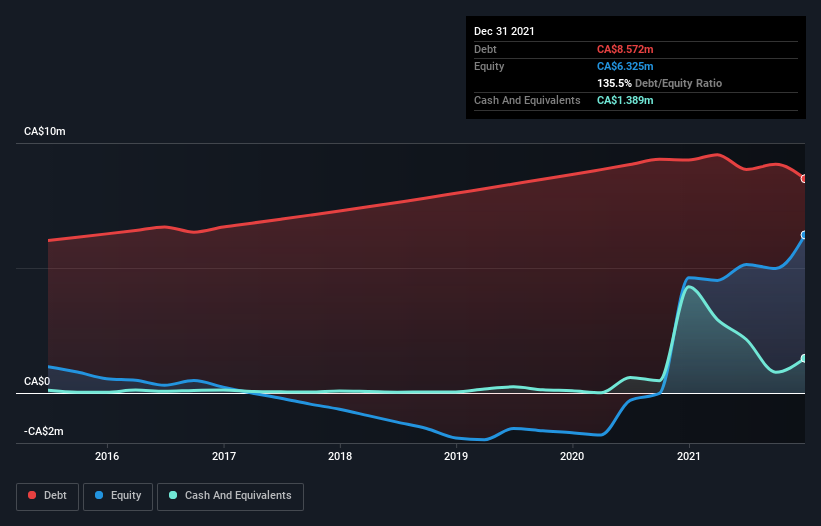Viewport: 821px width, 526px height.
Task: Click the CA$10m y-axis label
Action: pos(45,131)
